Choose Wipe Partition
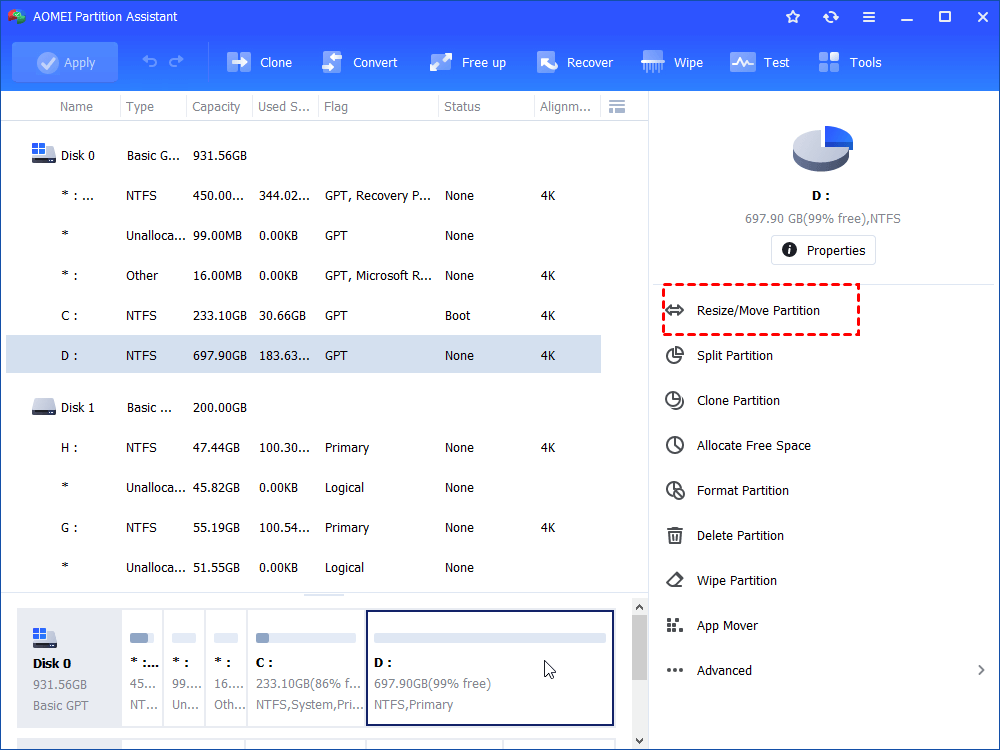This screenshot has height=750, width=1000. [737, 580]
